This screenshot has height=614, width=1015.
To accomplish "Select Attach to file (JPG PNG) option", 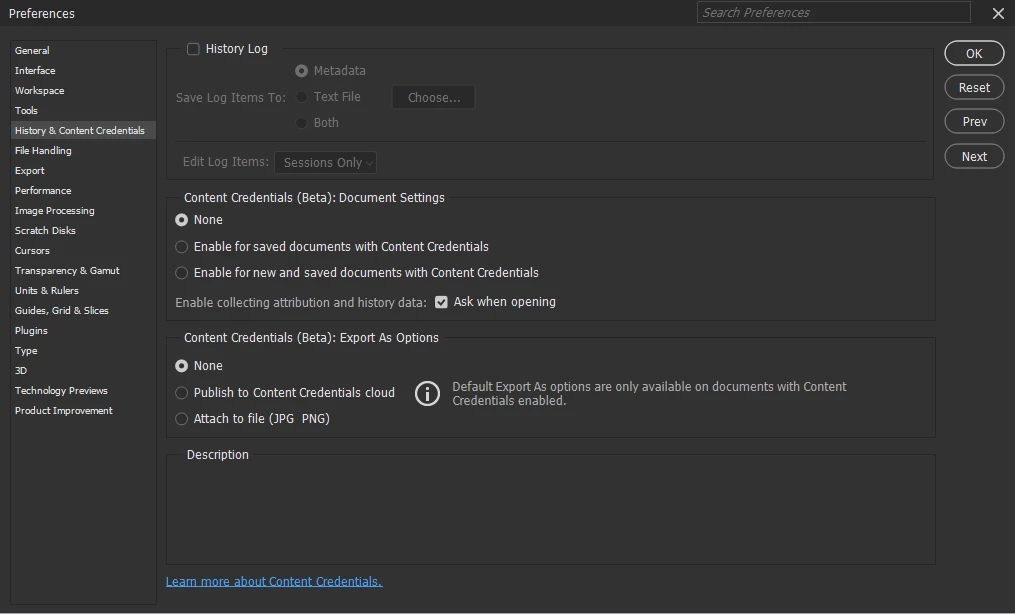I will coord(182,419).
